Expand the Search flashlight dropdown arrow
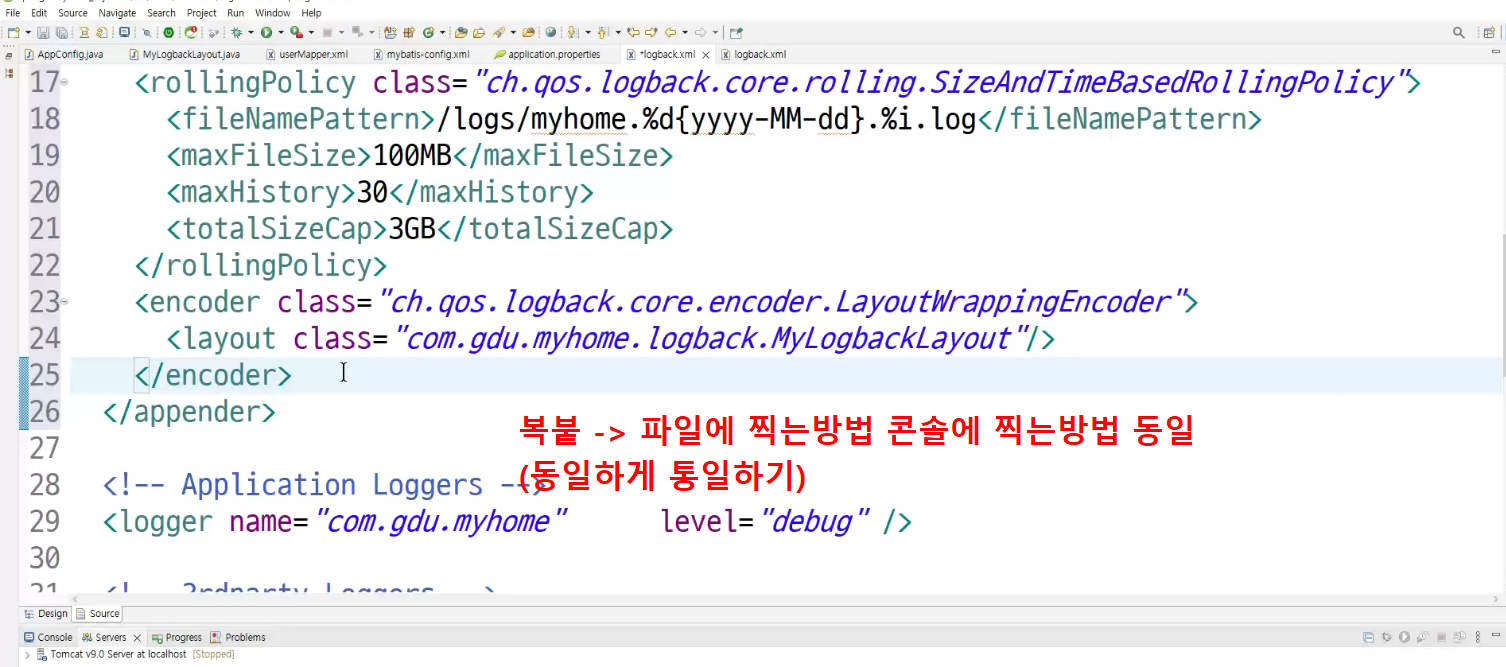Image resolution: width=1506 pixels, height=667 pixels. click(x=513, y=32)
